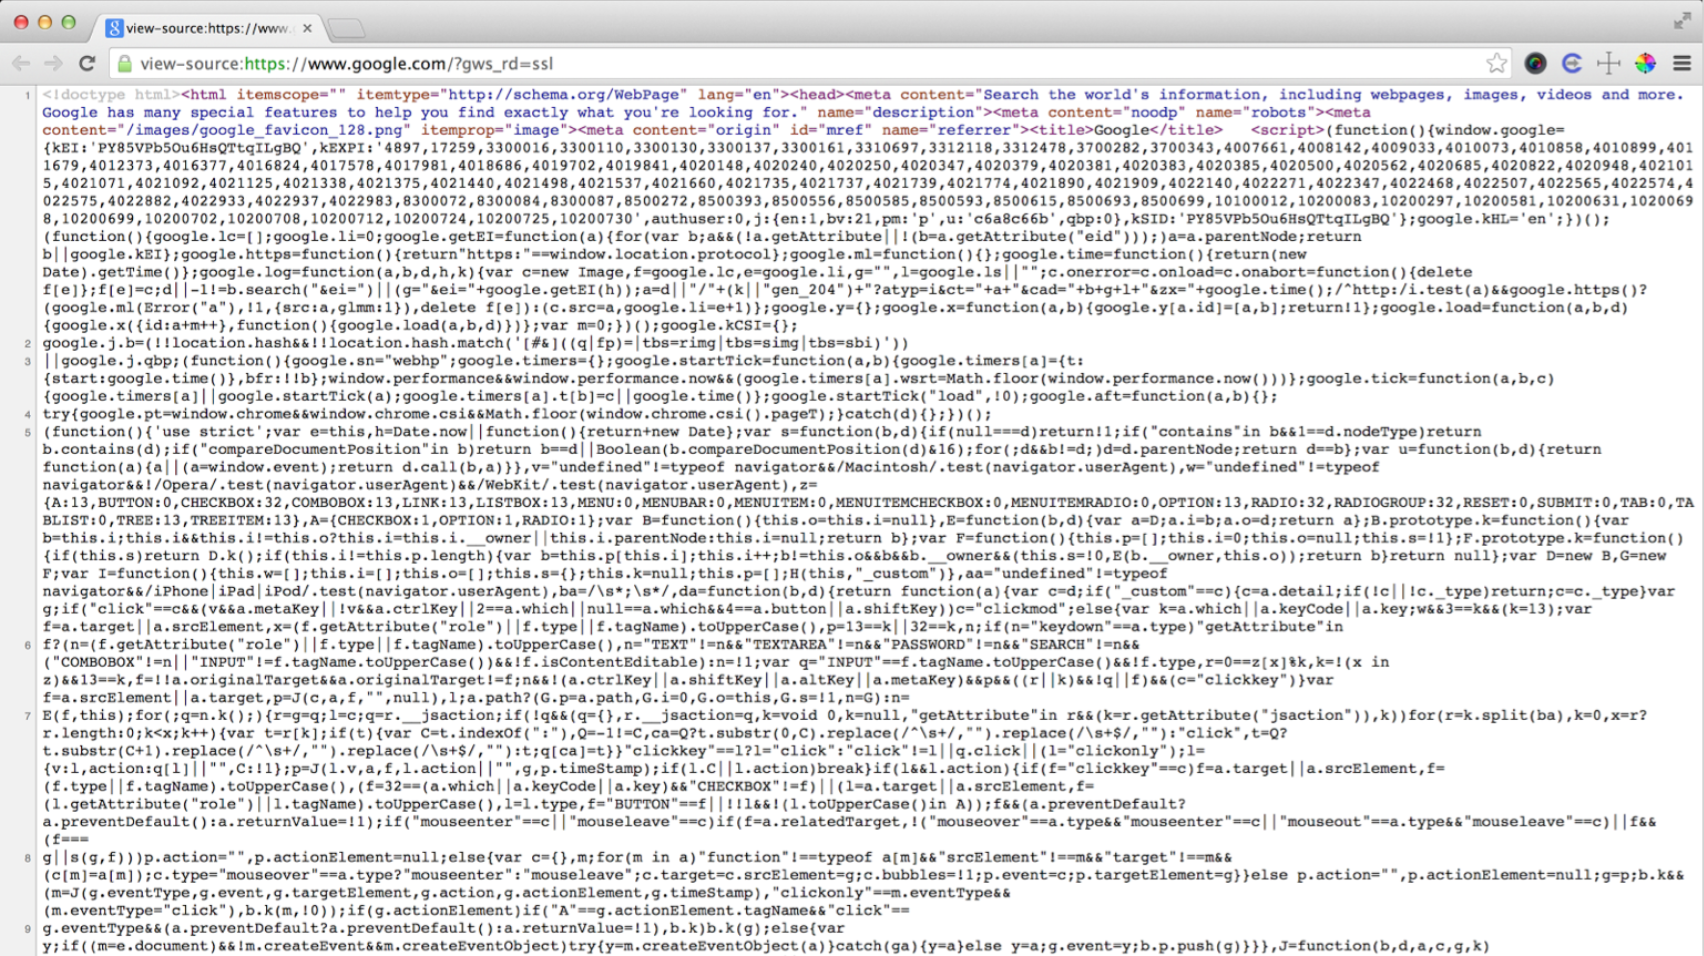
Task: Click source line number 6
Action: pyautogui.click(x=28, y=646)
